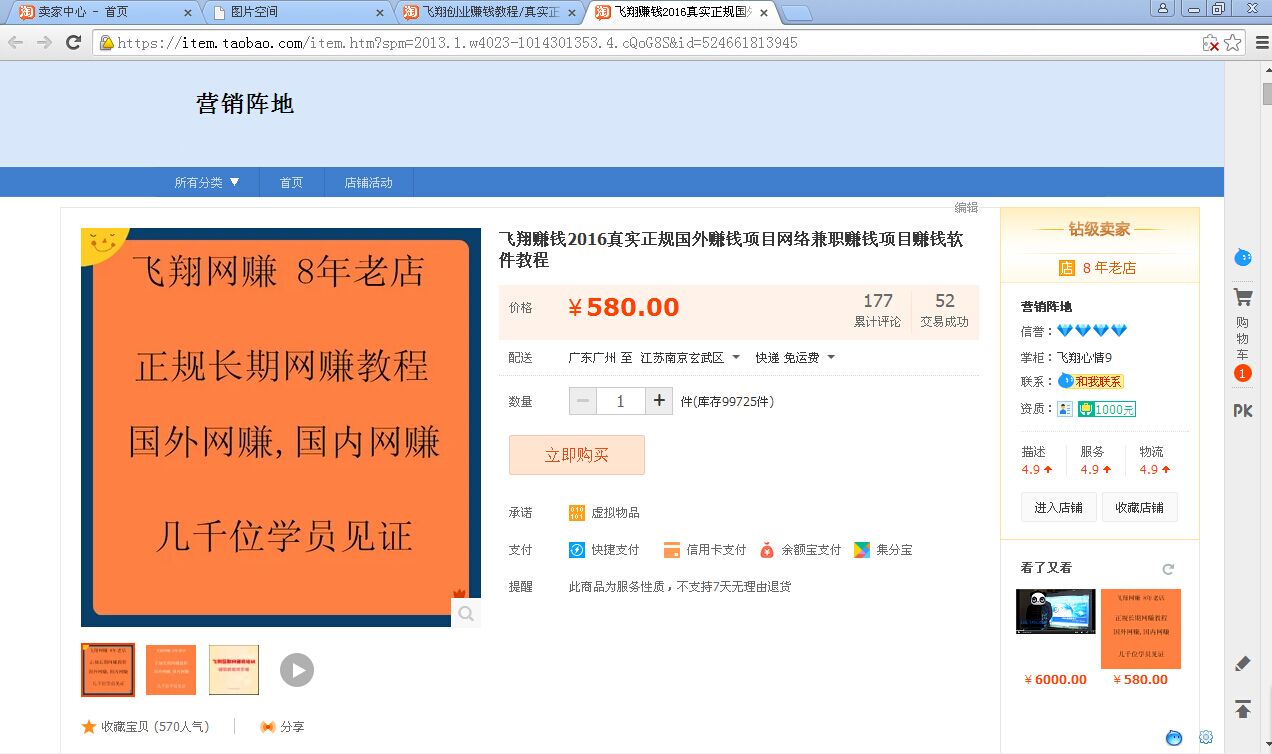Click the back-to-top arrow icon

pos(1243,709)
